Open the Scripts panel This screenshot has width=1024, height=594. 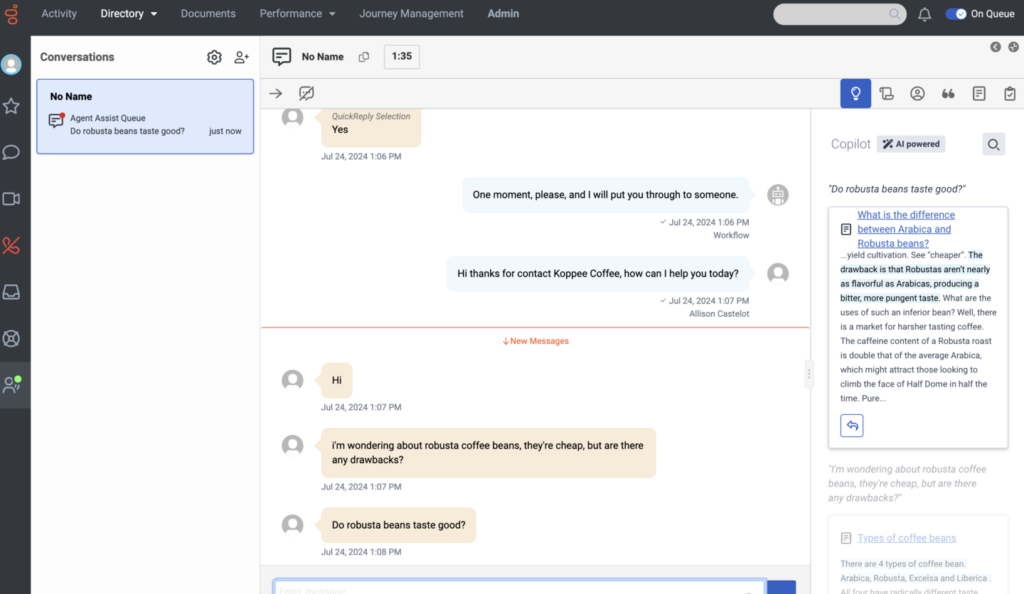[886, 93]
